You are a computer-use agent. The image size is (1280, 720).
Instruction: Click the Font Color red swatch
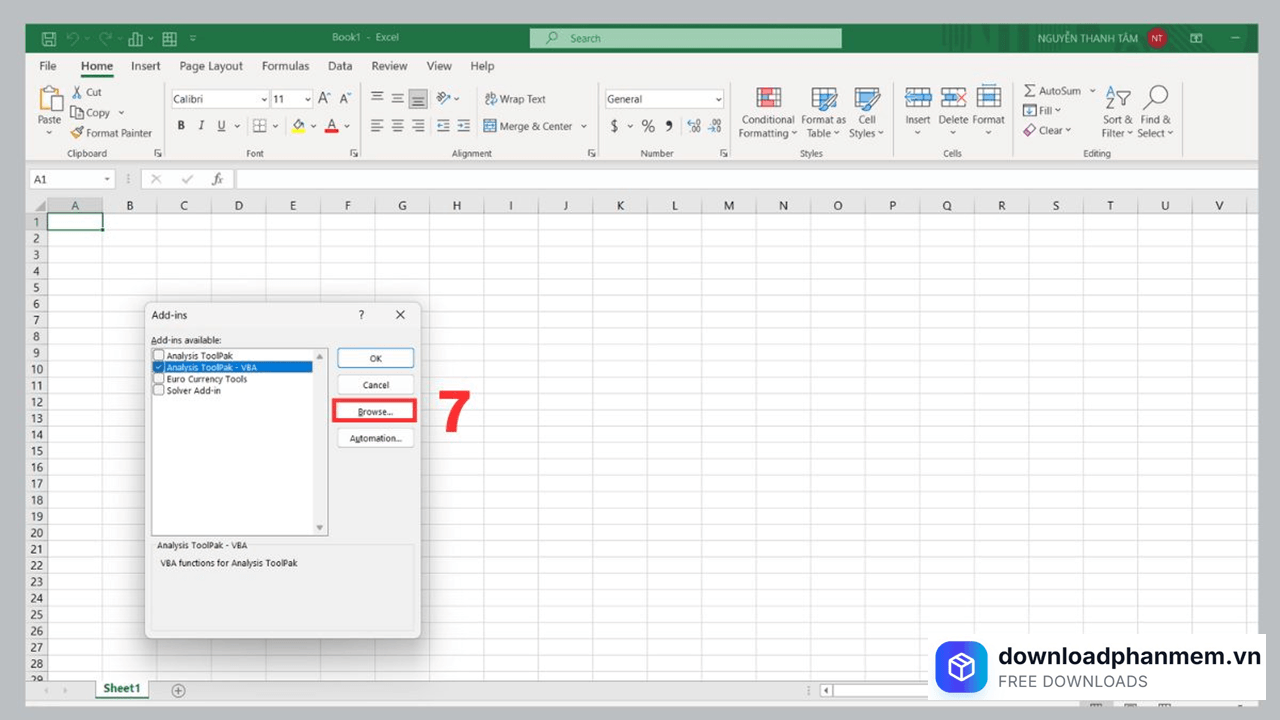point(332,126)
